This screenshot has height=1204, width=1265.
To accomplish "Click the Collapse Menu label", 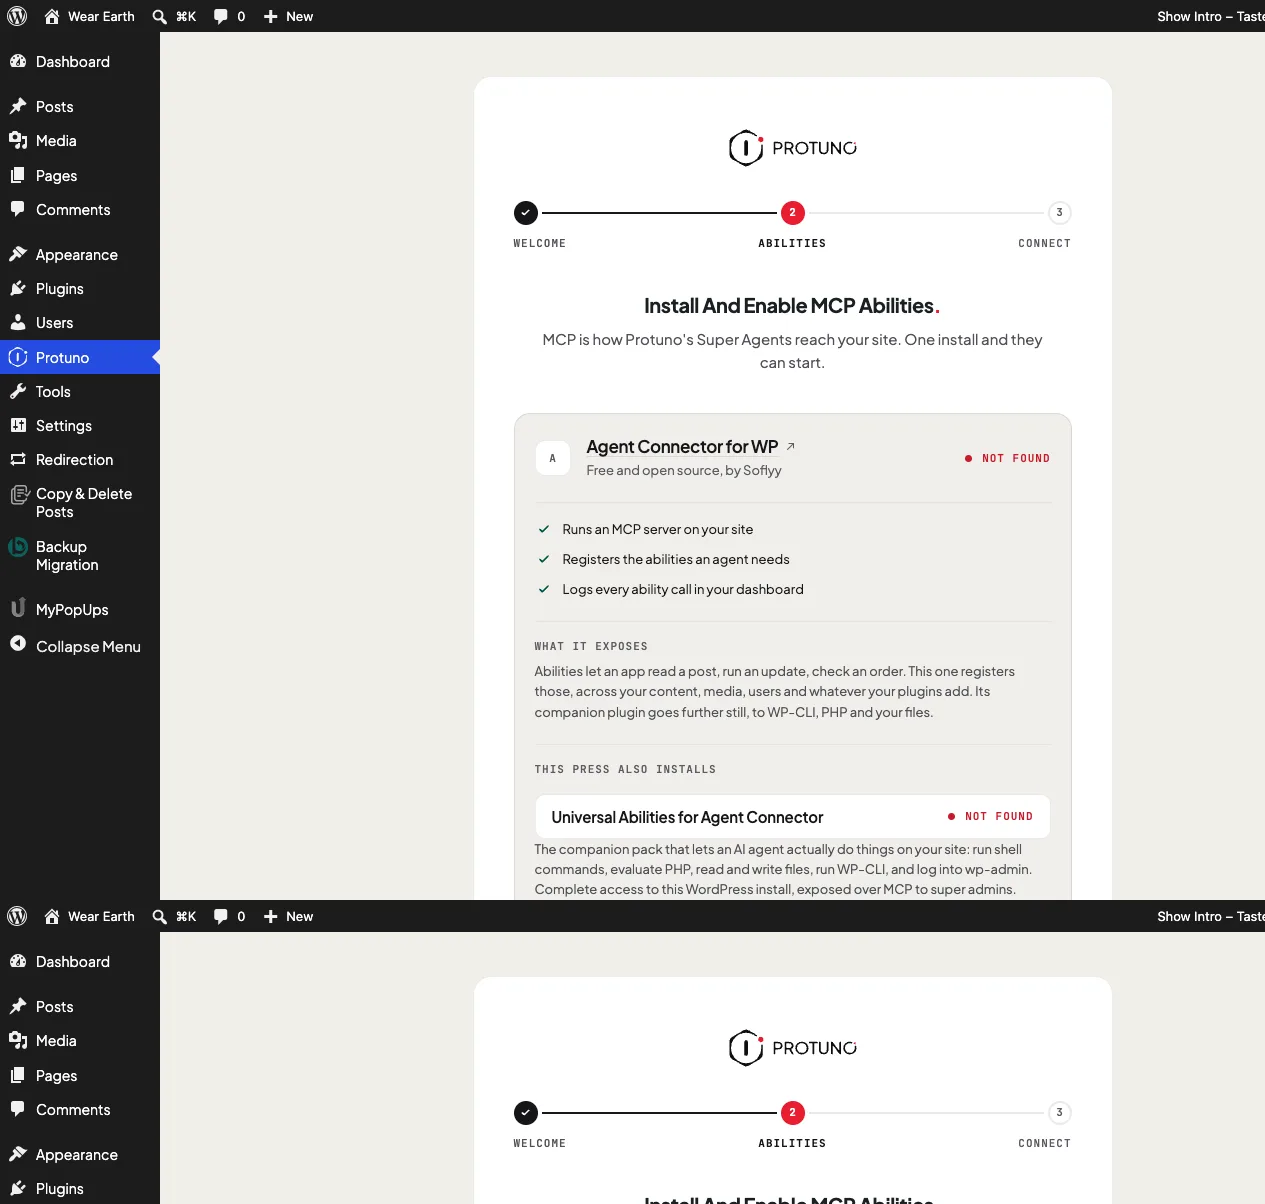I will pyautogui.click(x=88, y=646).
